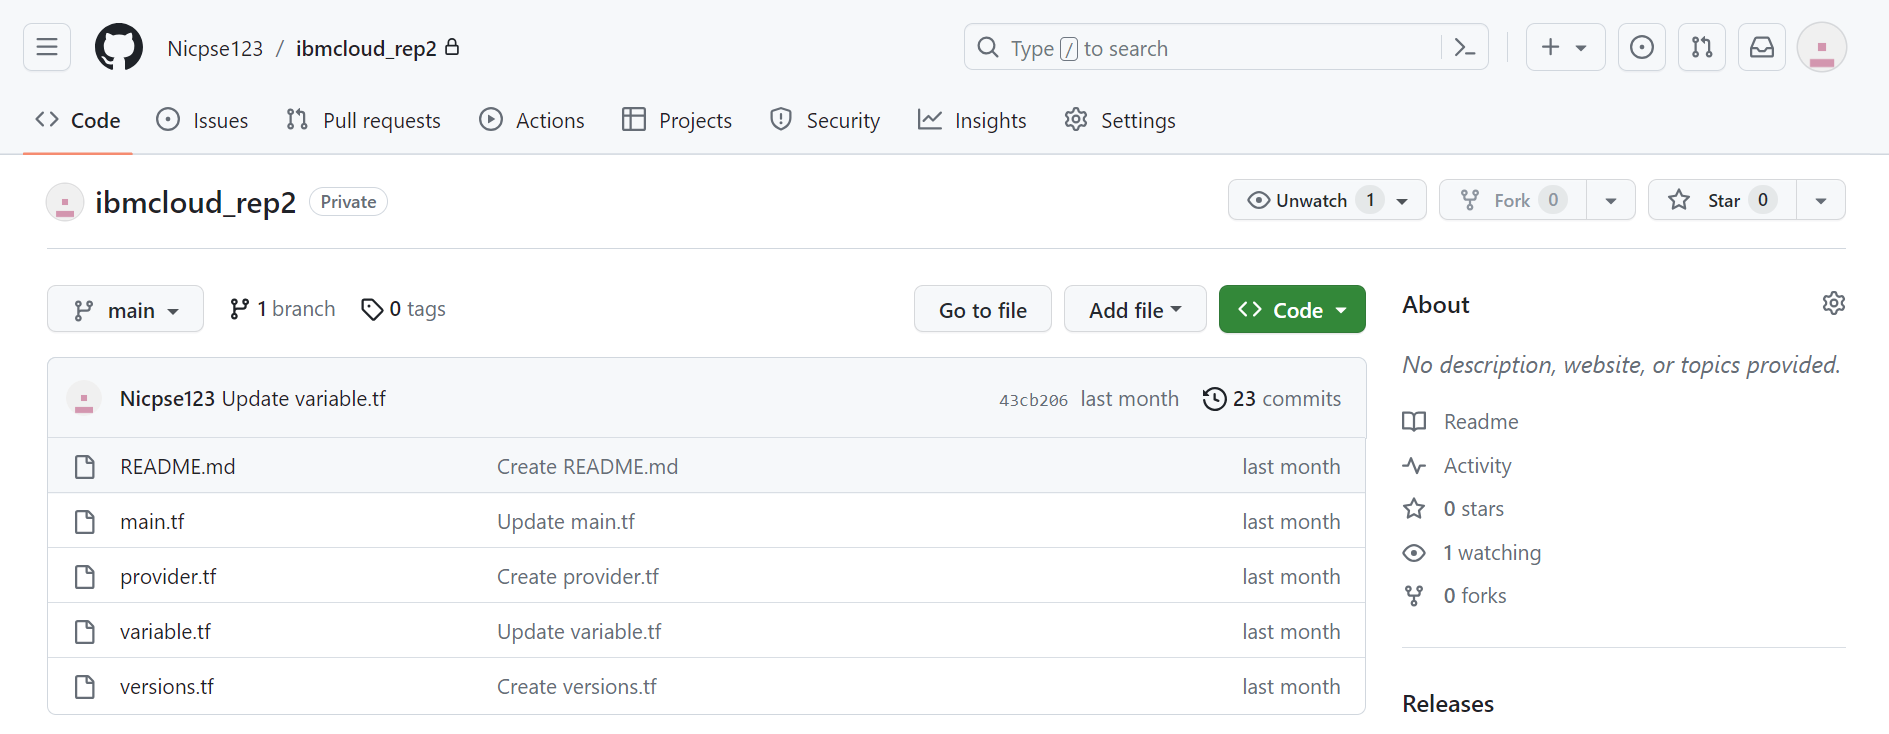Screen dimensions: 1889x734
Task: Open the issues icon in header
Action: click(x=1641, y=47)
